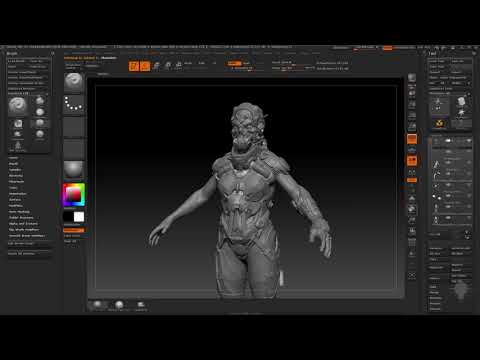The height and width of the screenshot is (360, 480).
Task: Open the current brush thumbnail on left shelf
Action: (x=74, y=82)
